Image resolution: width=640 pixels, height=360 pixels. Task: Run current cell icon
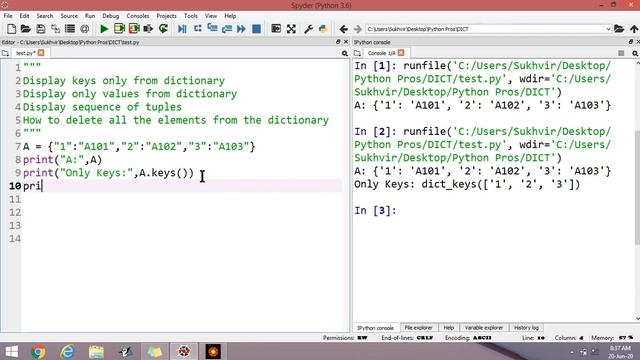coord(119,29)
